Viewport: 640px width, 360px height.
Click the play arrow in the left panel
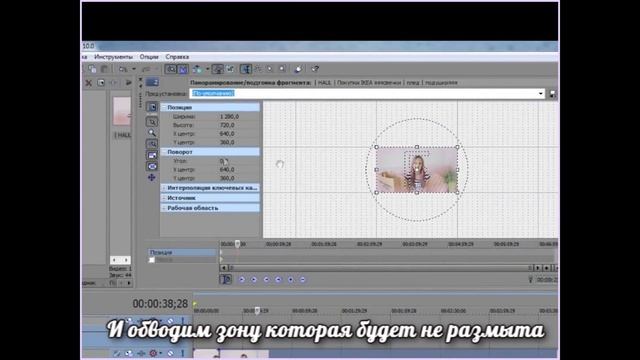tap(128, 83)
